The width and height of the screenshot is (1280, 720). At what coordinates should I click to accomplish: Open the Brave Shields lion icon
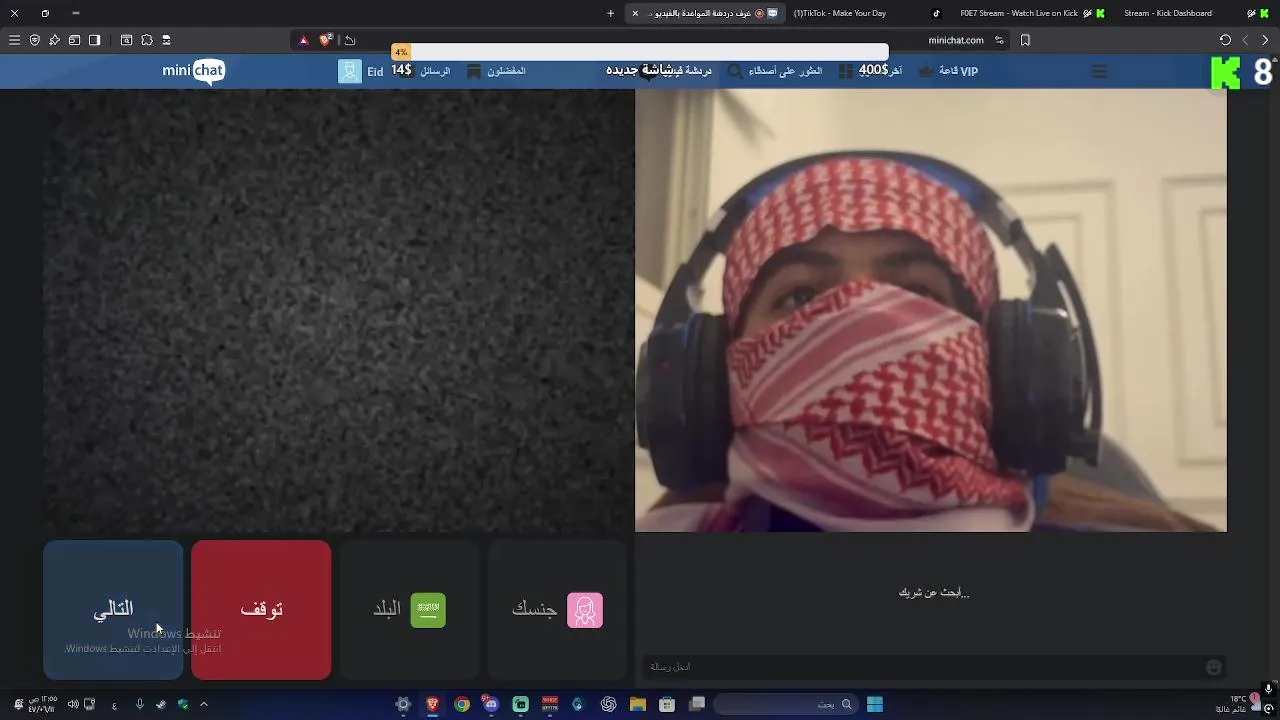coord(325,40)
